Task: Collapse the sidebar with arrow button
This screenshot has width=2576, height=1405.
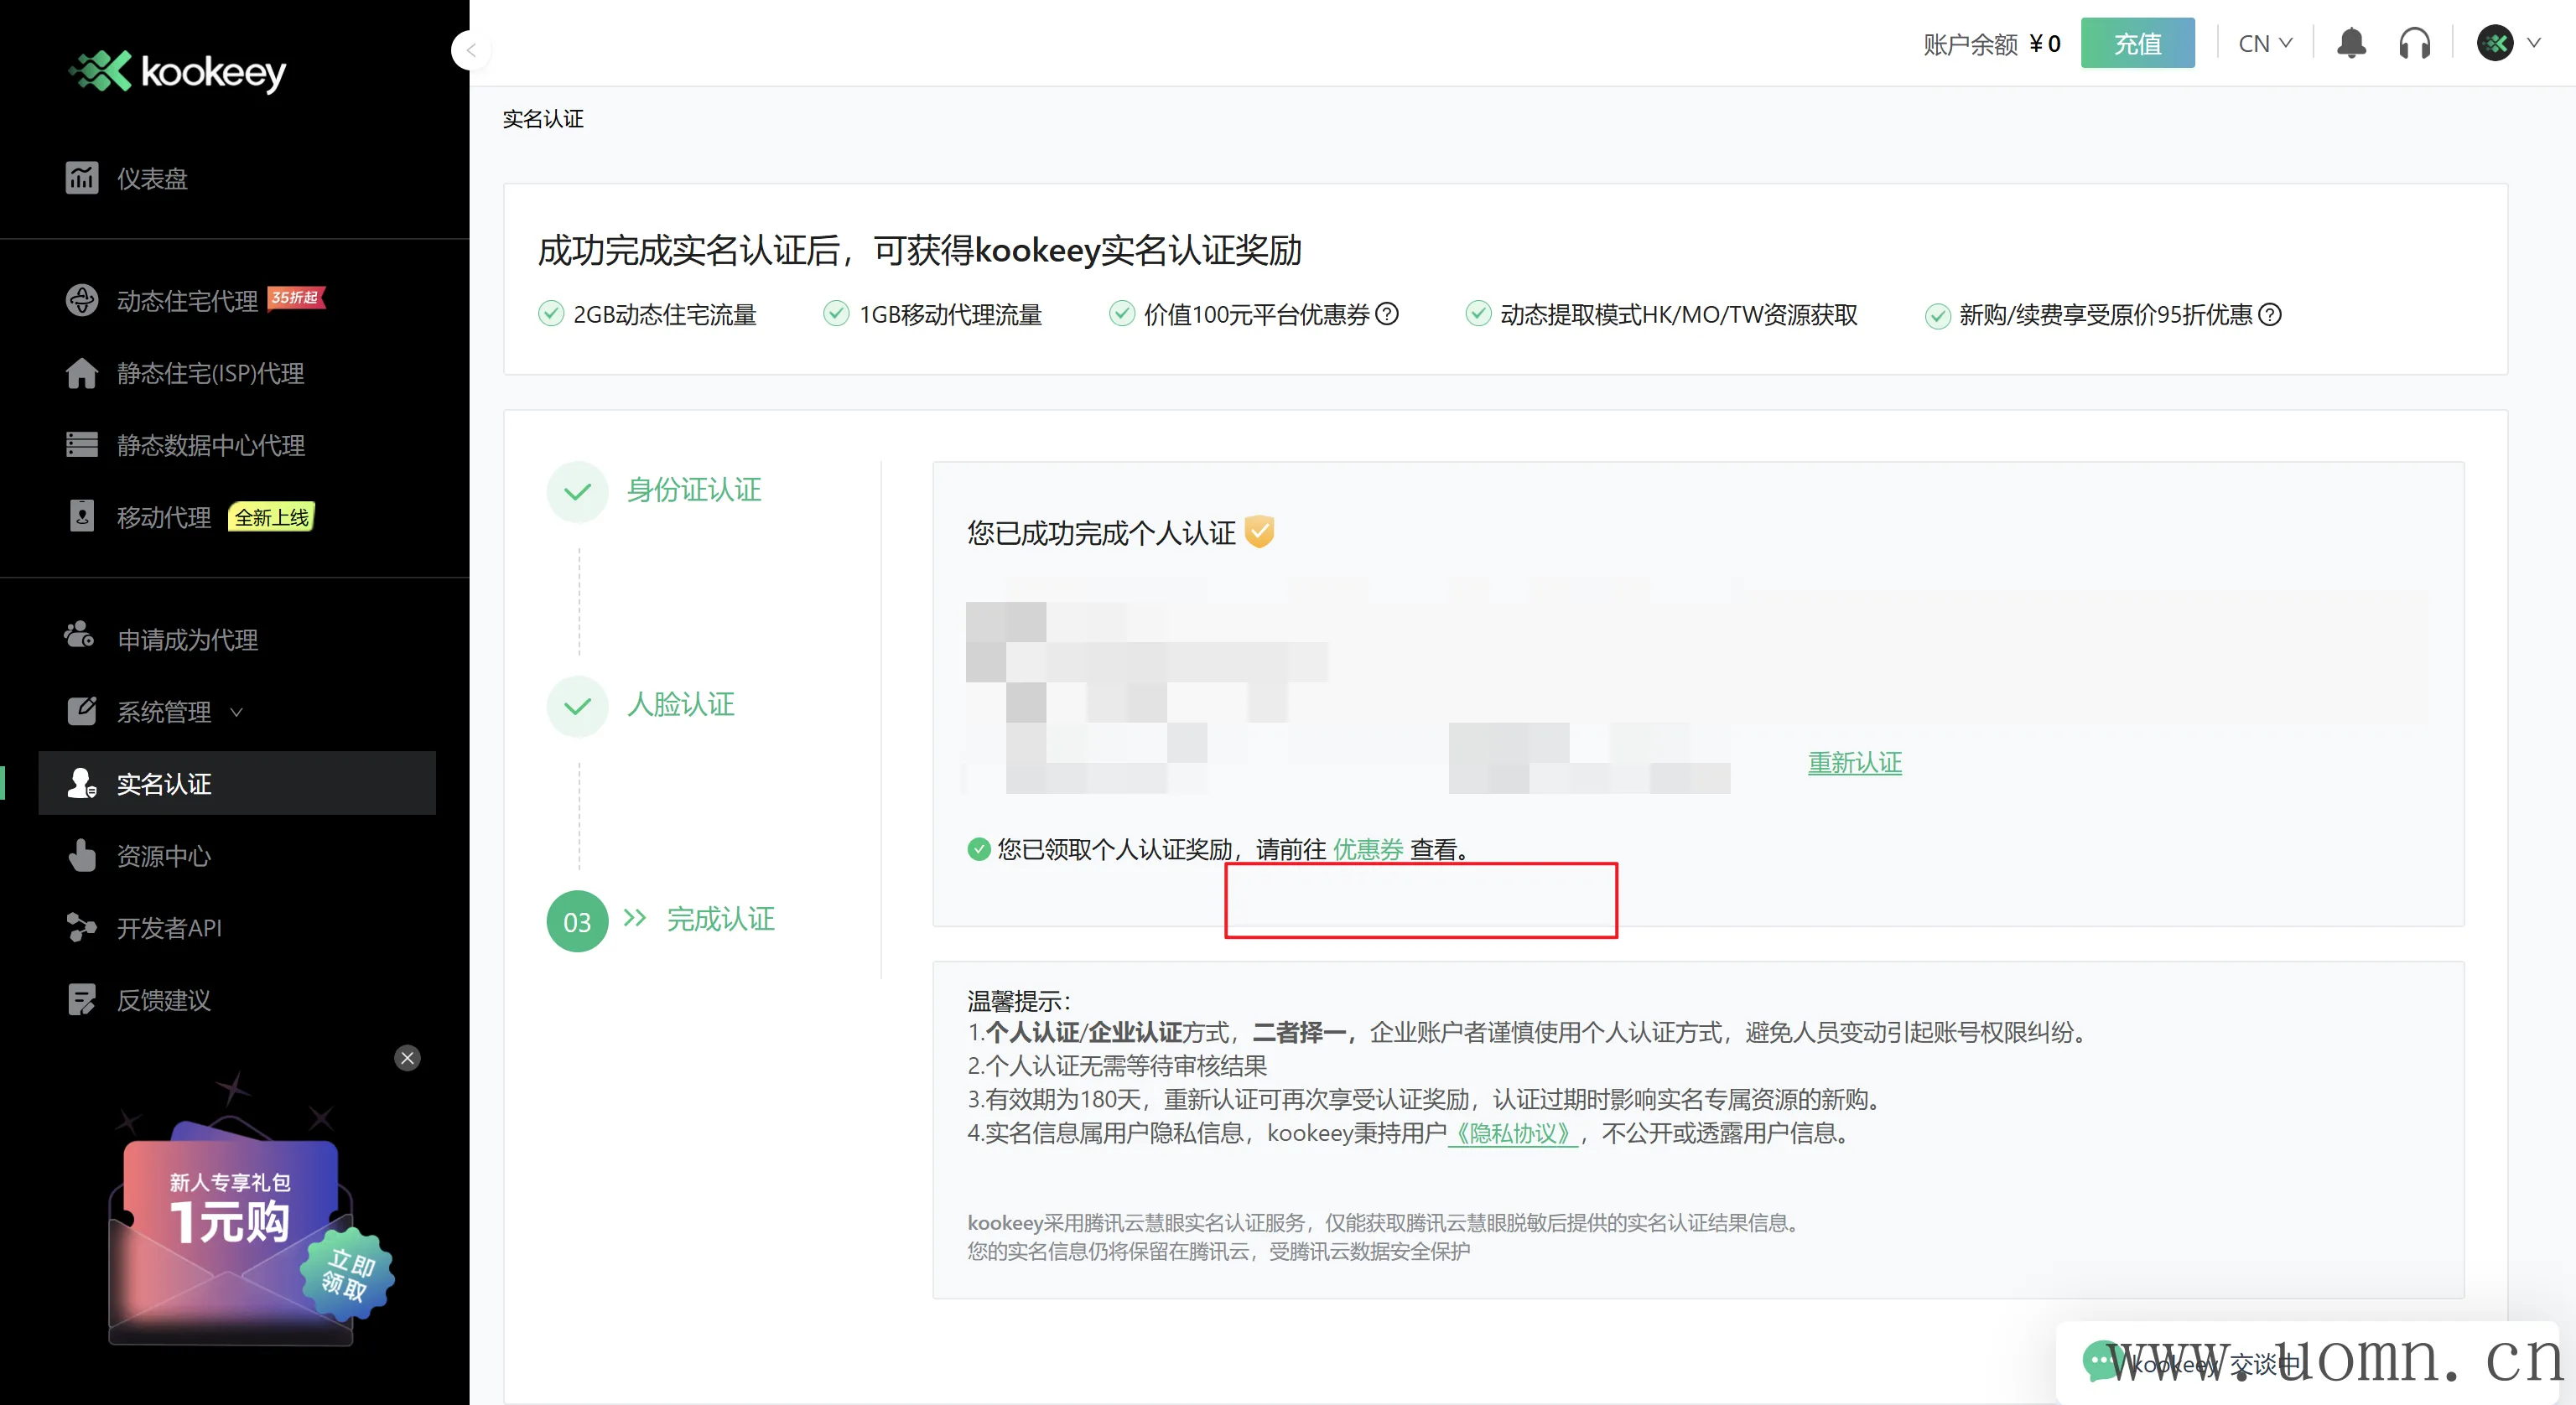Action: pyautogui.click(x=470, y=49)
